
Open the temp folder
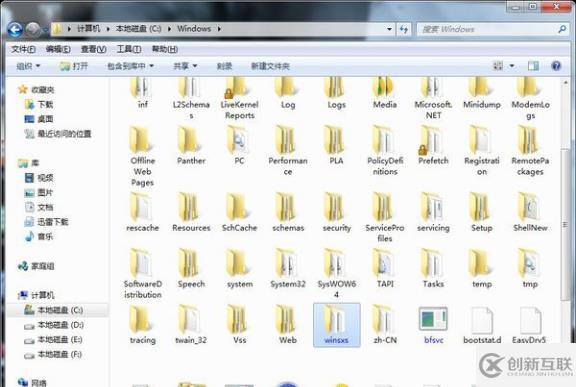pos(482,268)
